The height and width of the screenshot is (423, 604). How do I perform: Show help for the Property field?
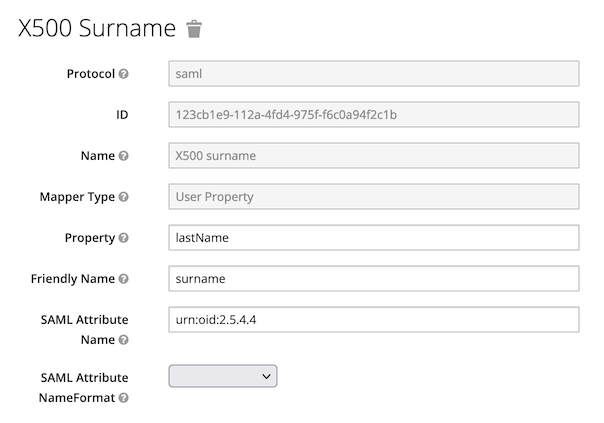[123, 238]
